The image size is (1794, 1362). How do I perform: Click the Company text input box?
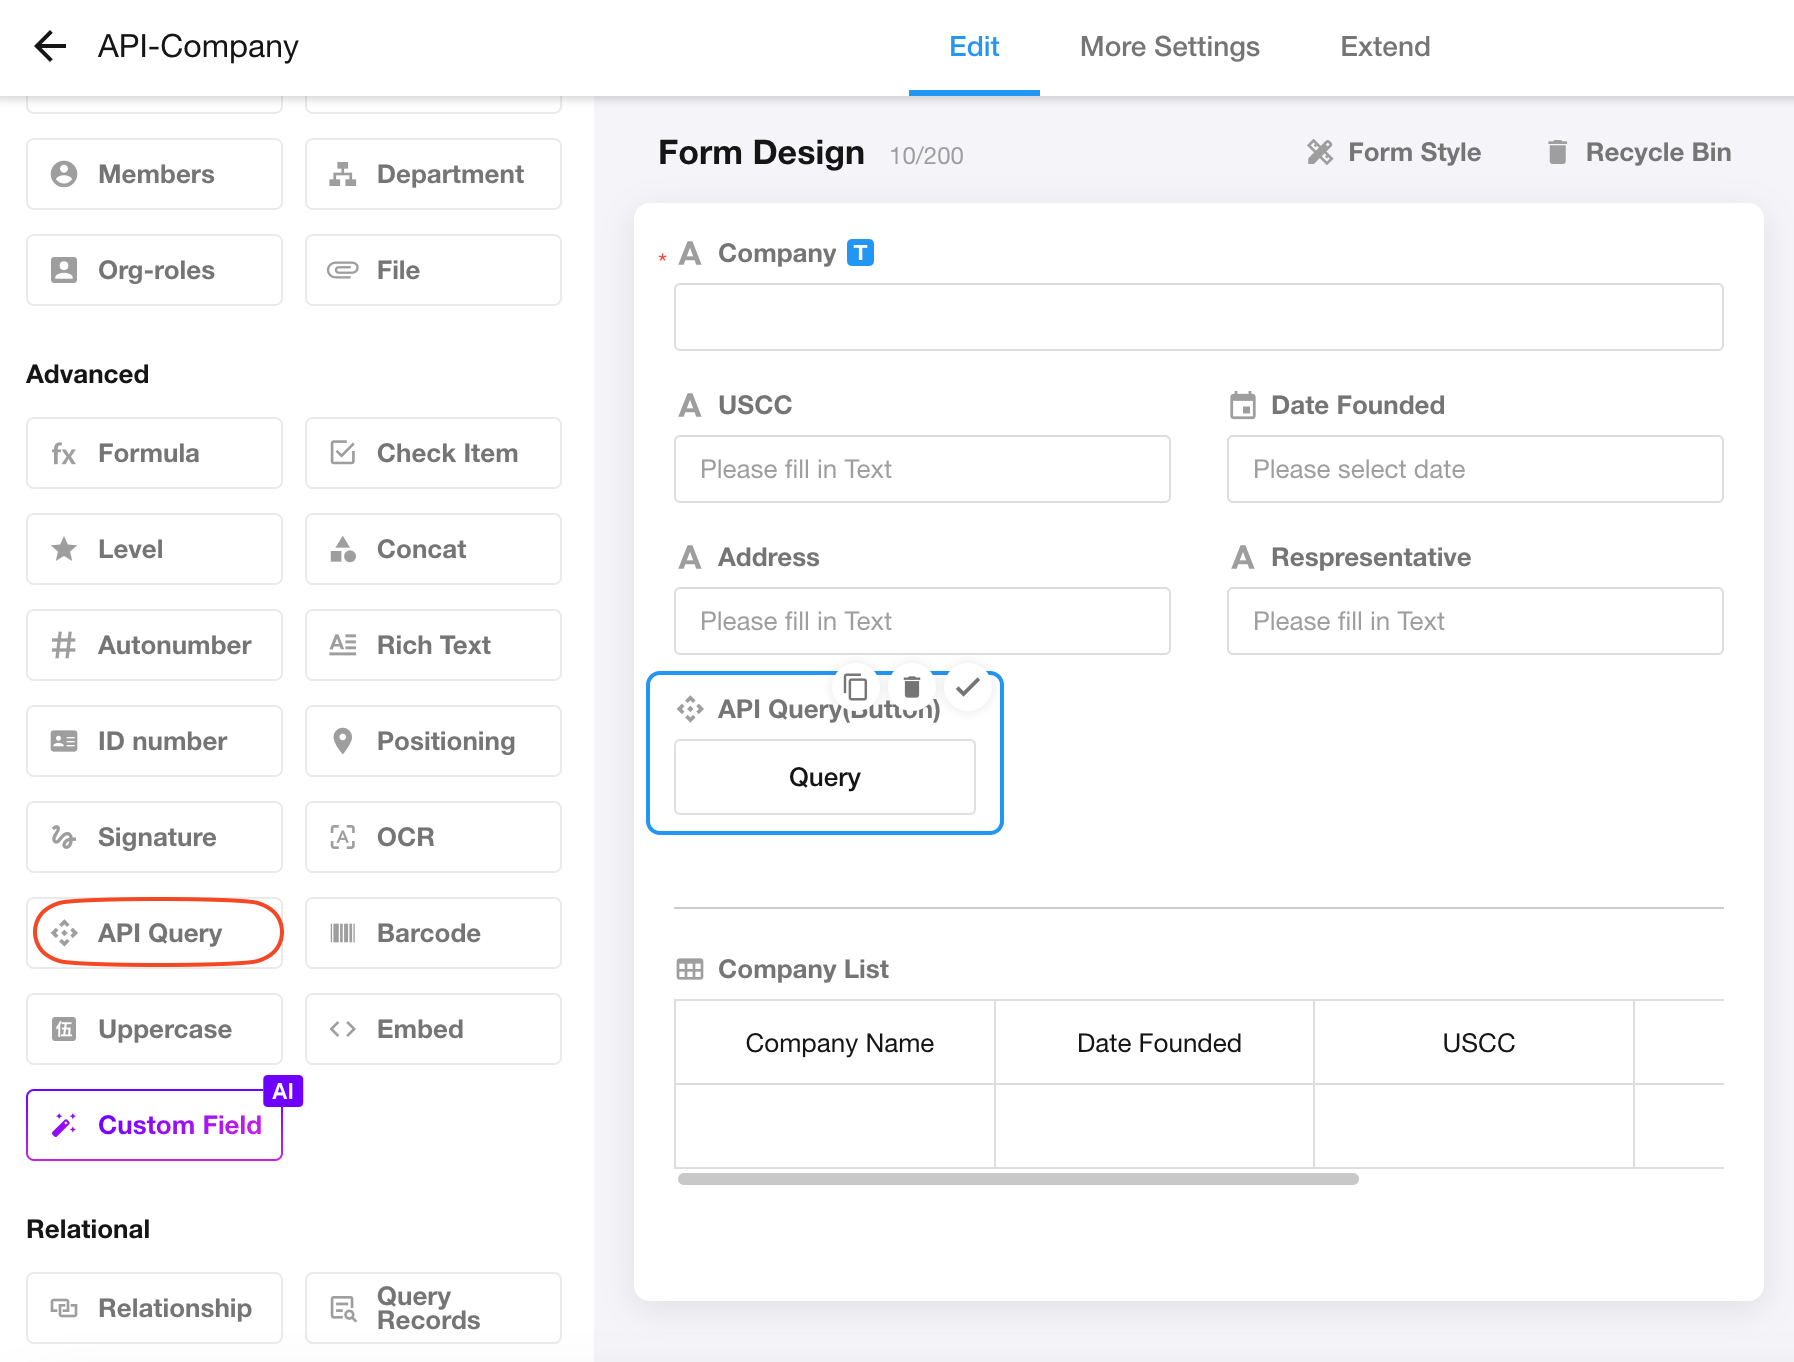point(1198,317)
